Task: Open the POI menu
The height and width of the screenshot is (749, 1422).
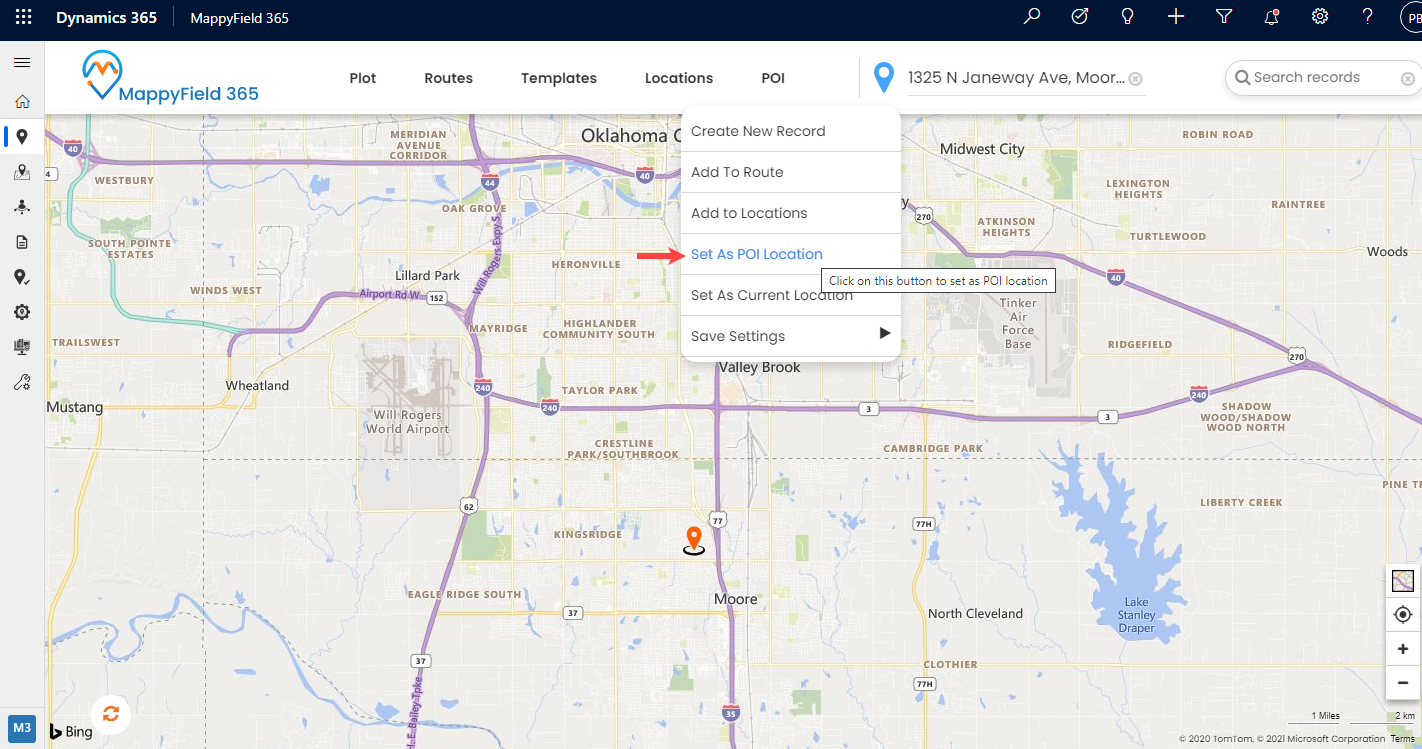Action: pyautogui.click(x=773, y=78)
